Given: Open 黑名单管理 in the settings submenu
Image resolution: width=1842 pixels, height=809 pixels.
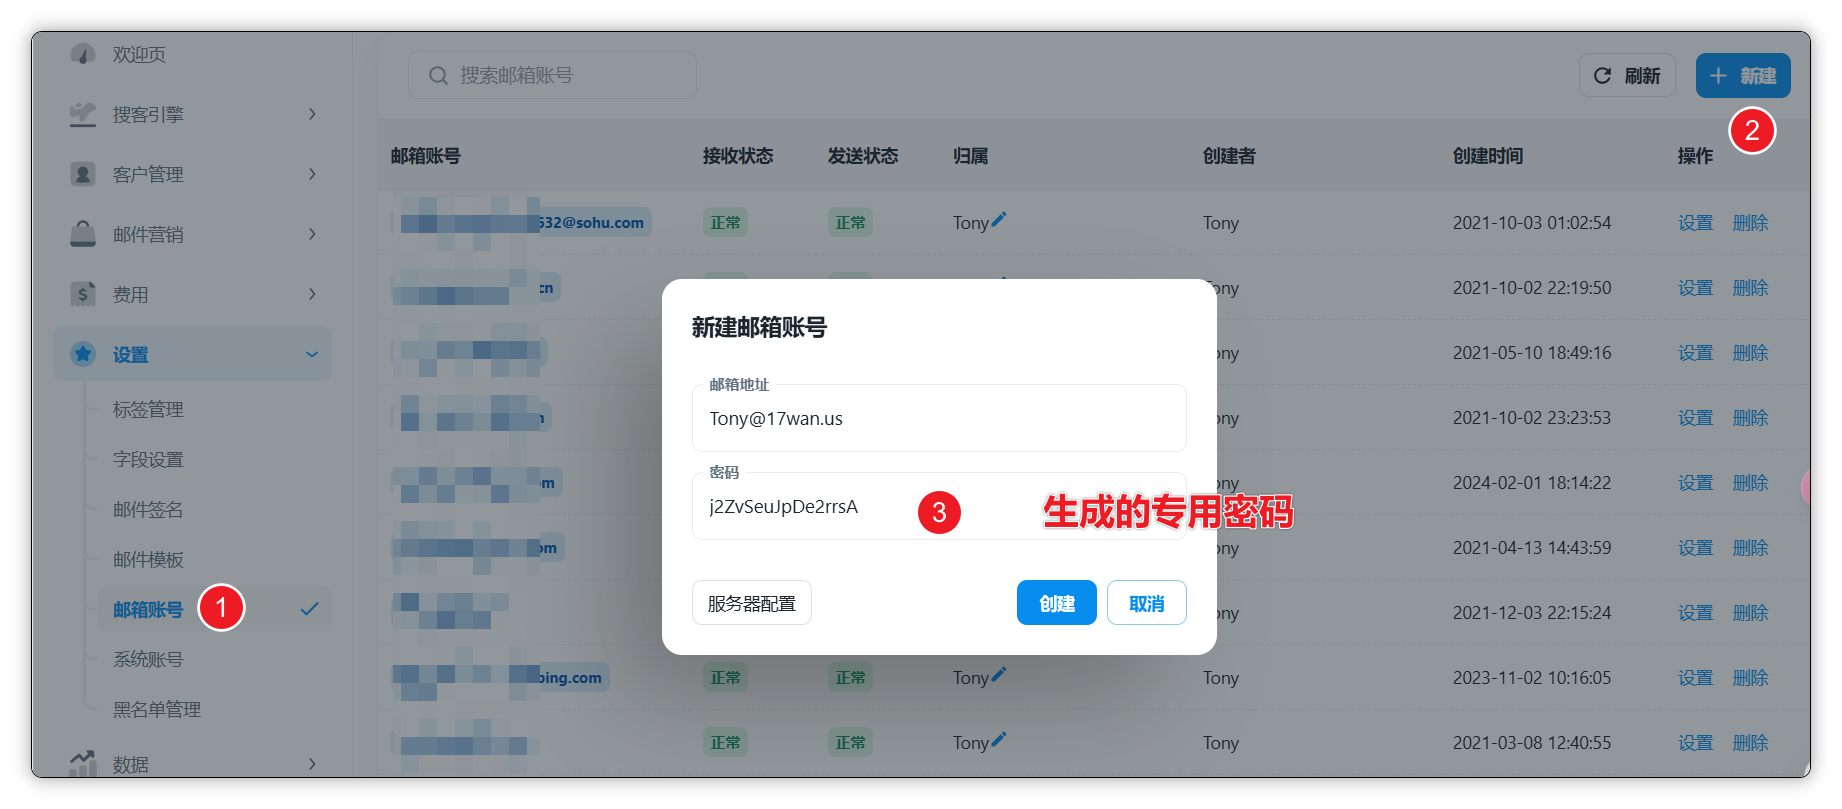Looking at the screenshot, I should coord(157,710).
